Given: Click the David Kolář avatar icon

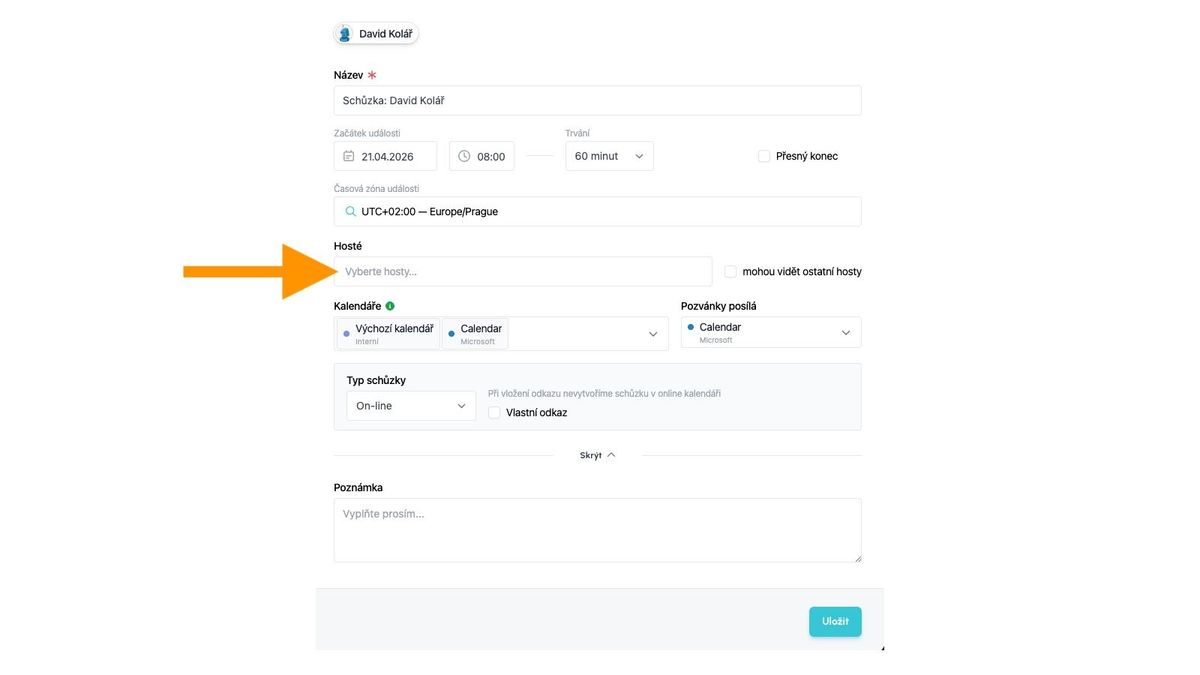Looking at the screenshot, I should tap(345, 34).
